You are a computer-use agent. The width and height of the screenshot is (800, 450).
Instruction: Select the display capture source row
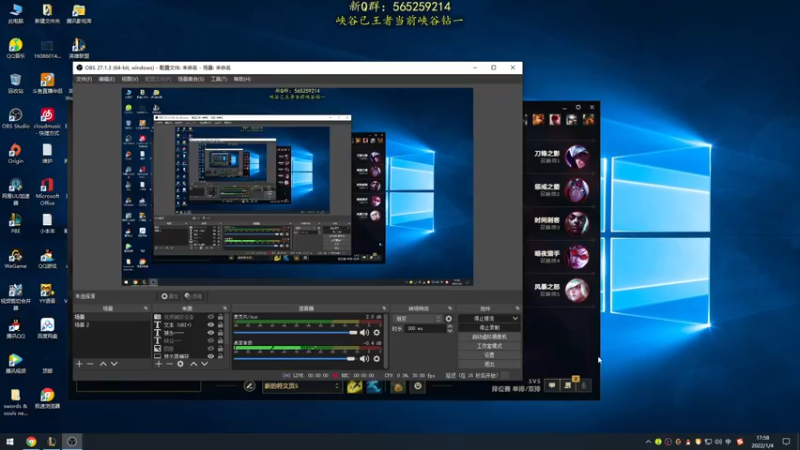point(190,356)
